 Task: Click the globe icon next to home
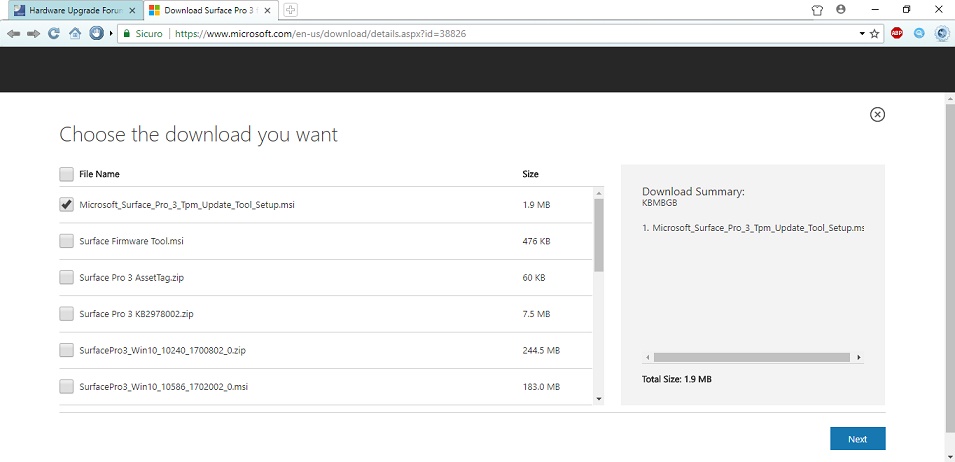[96, 33]
